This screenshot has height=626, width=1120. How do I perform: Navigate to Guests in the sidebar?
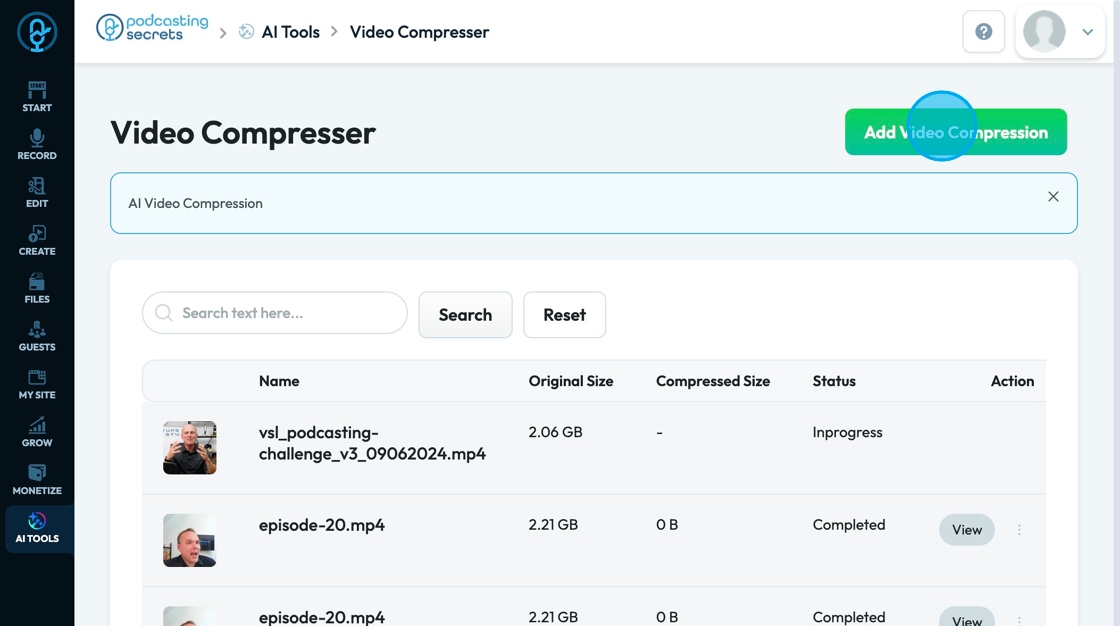point(37,337)
